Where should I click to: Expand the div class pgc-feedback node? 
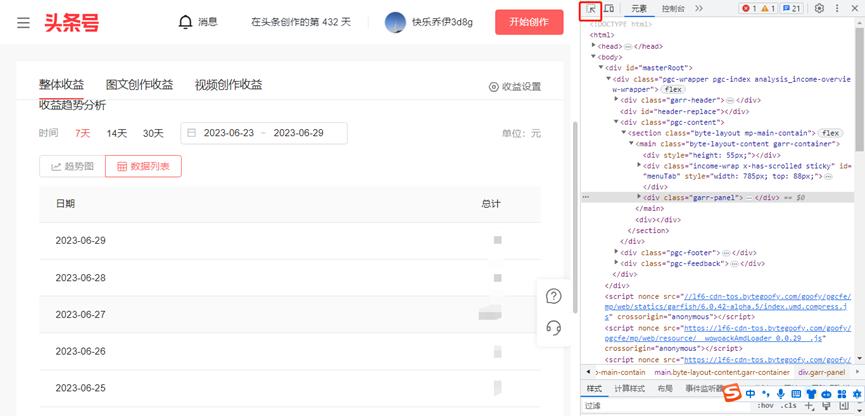616,263
